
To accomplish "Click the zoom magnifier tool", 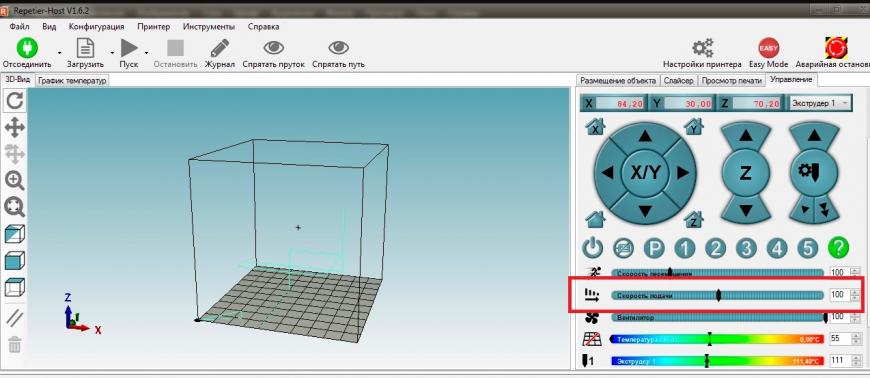I will point(14,181).
